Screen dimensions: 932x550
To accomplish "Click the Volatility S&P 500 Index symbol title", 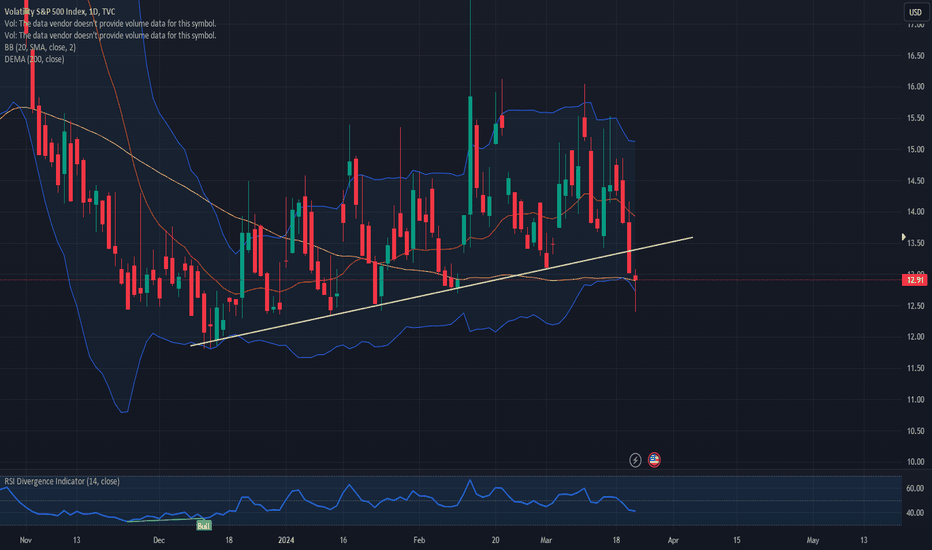I will coord(60,11).
